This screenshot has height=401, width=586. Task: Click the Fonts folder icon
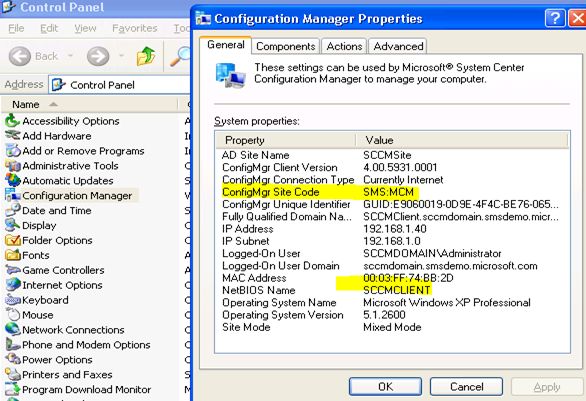(x=12, y=255)
